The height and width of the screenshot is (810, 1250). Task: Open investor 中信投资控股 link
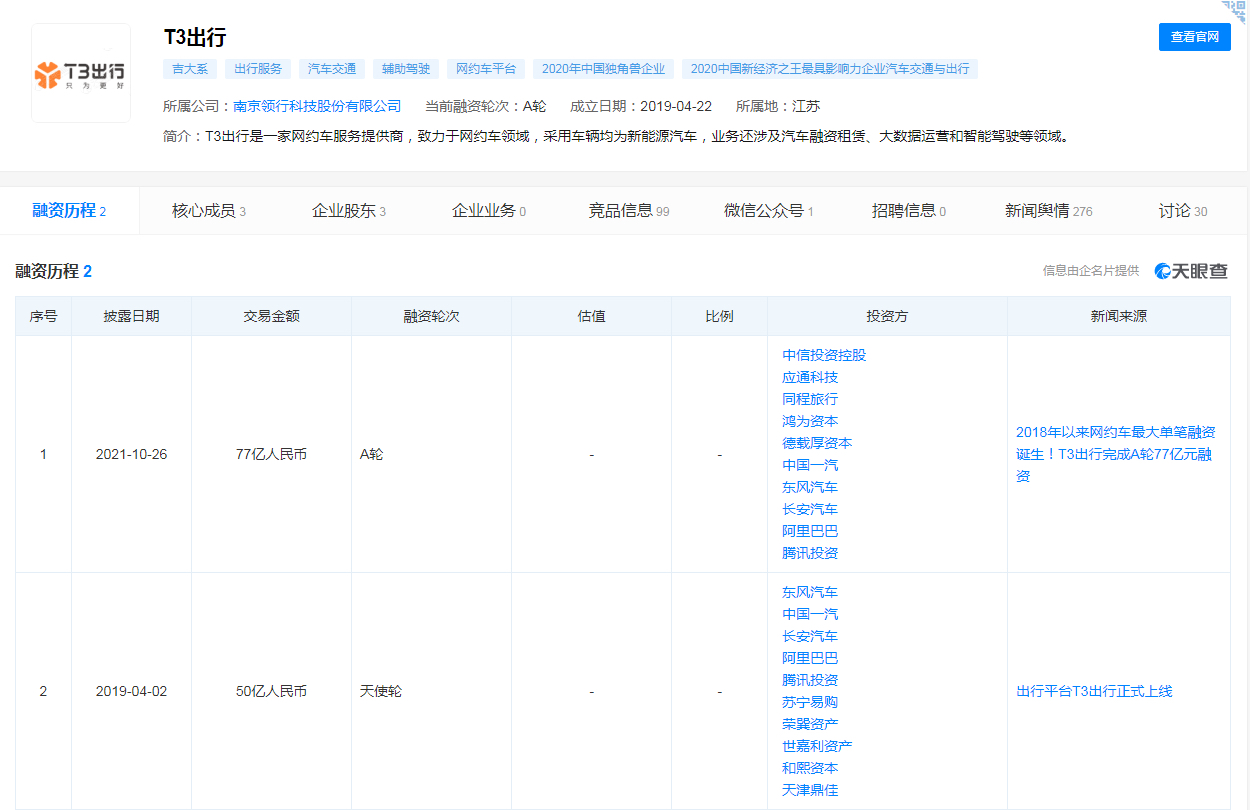[824, 355]
